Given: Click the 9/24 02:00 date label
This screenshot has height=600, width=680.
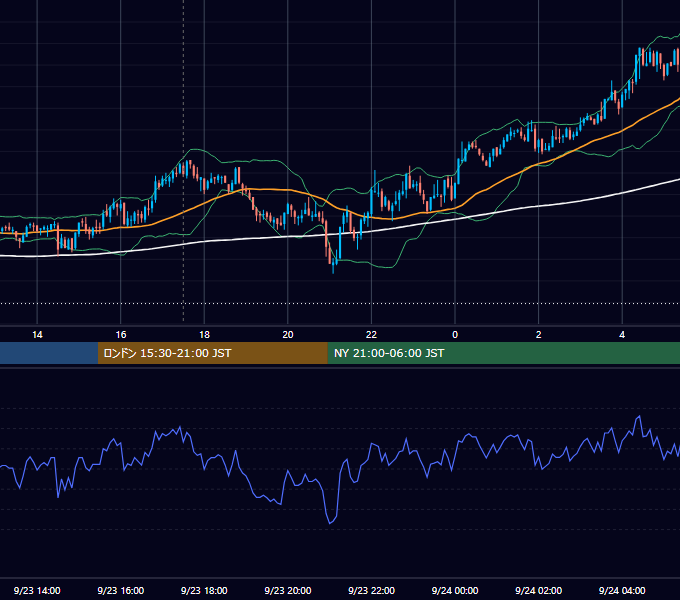Looking at the screenshot, I should [538, 590].
